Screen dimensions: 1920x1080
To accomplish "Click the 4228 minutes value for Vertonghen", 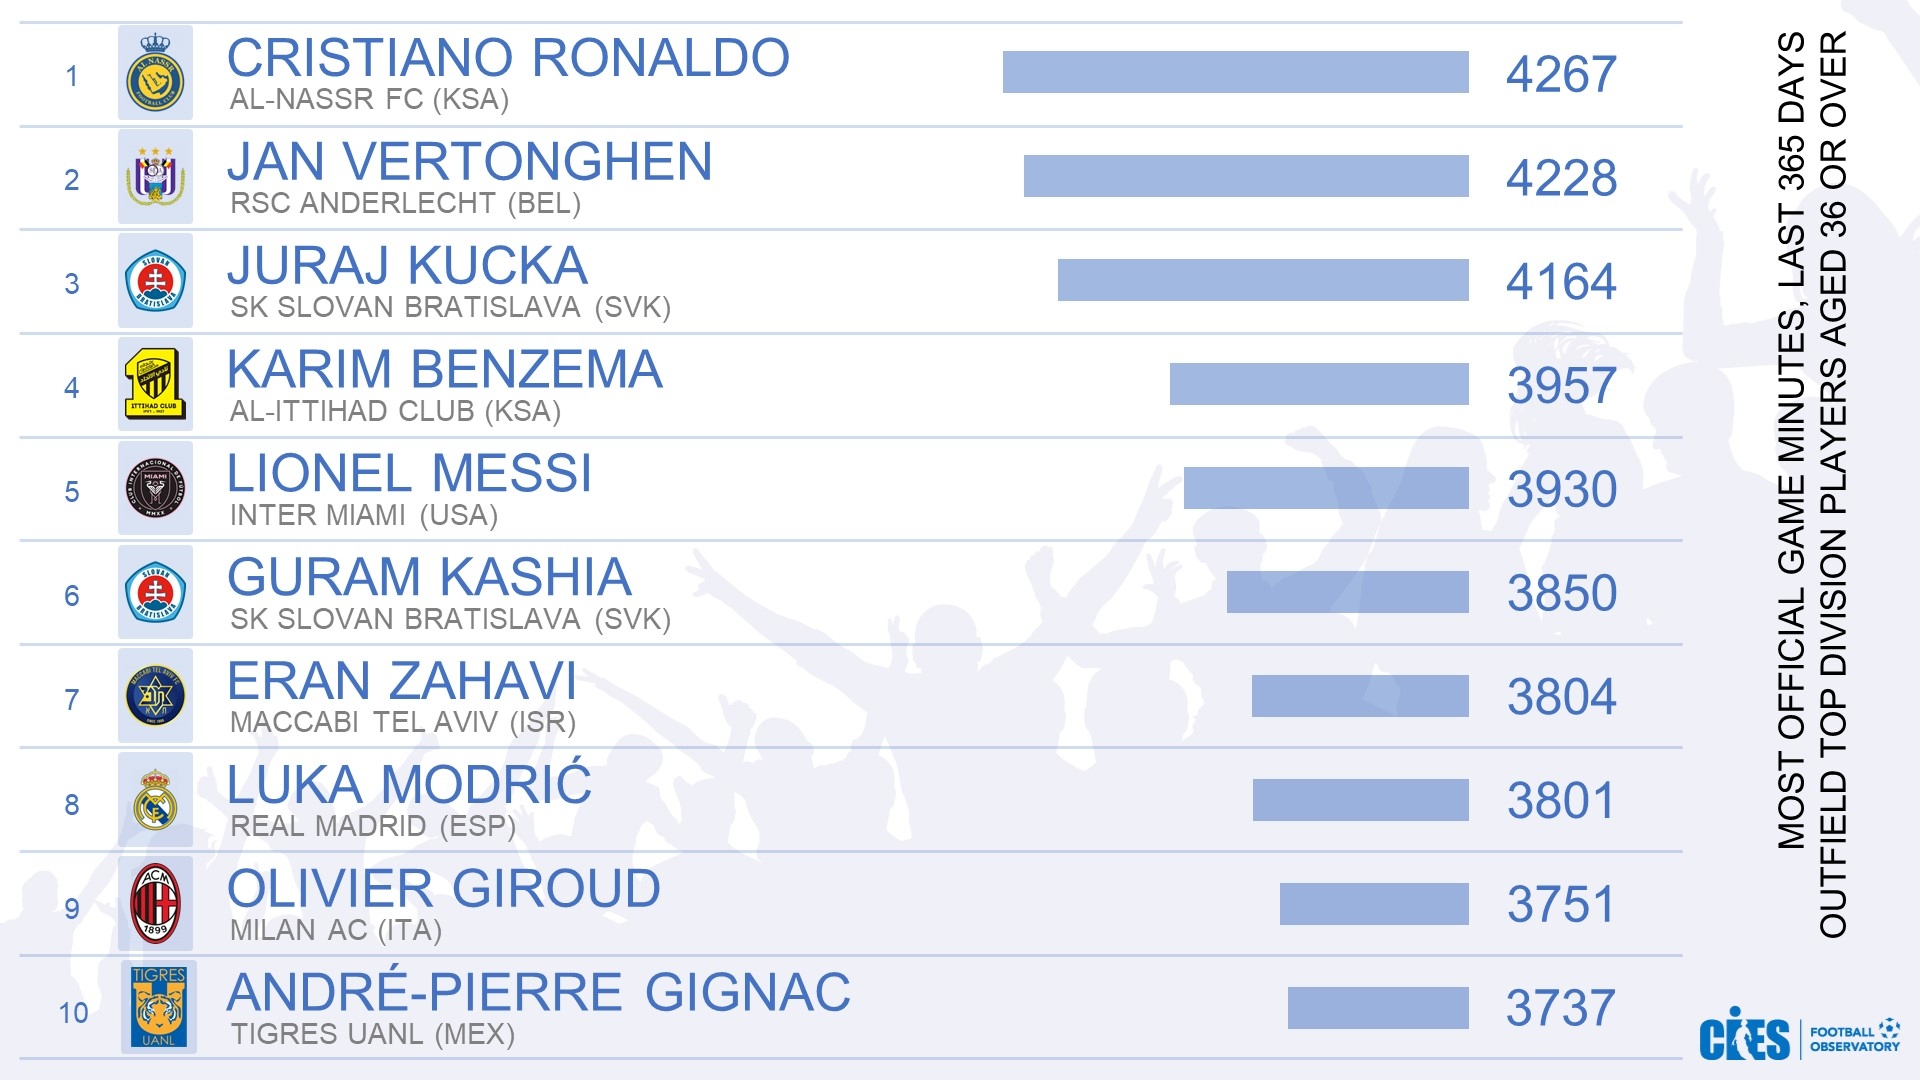I will coord(1561,178).
